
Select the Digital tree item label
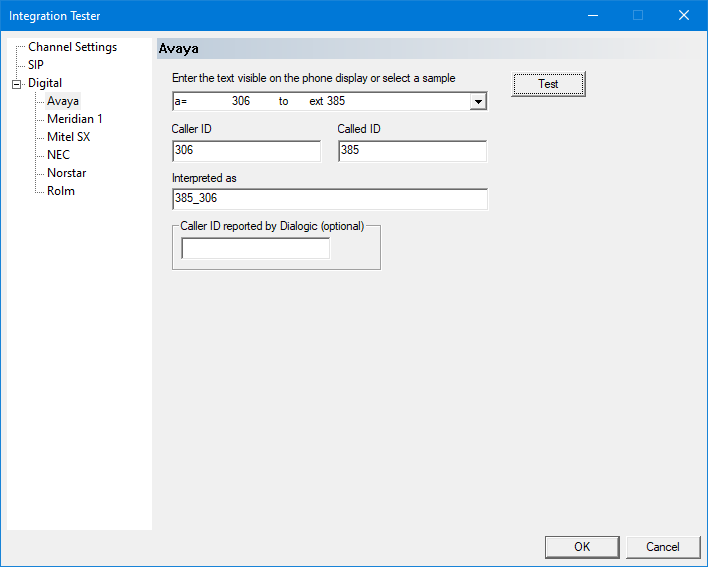click(x=45, y=83)
